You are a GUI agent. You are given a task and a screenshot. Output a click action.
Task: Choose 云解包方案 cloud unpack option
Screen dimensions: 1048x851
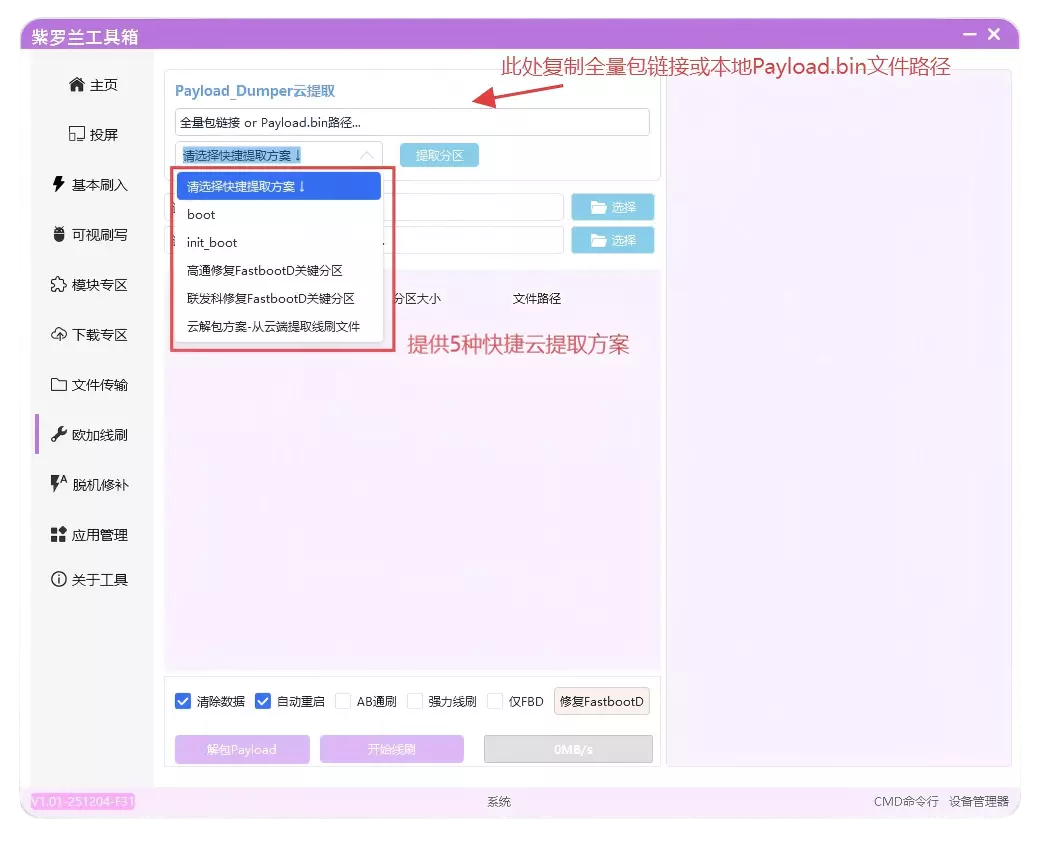[x=270, y=327]
